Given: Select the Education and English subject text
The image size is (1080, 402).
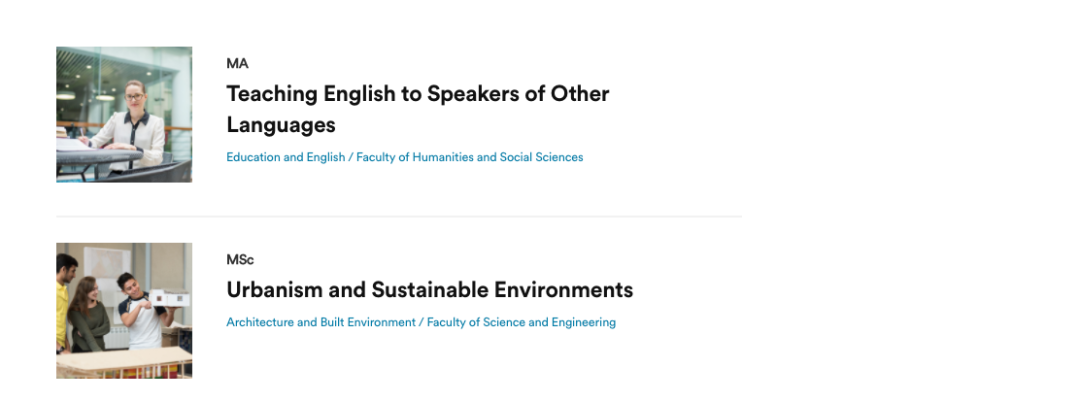Looking at the screenshot, I should (x=285, y=157).
